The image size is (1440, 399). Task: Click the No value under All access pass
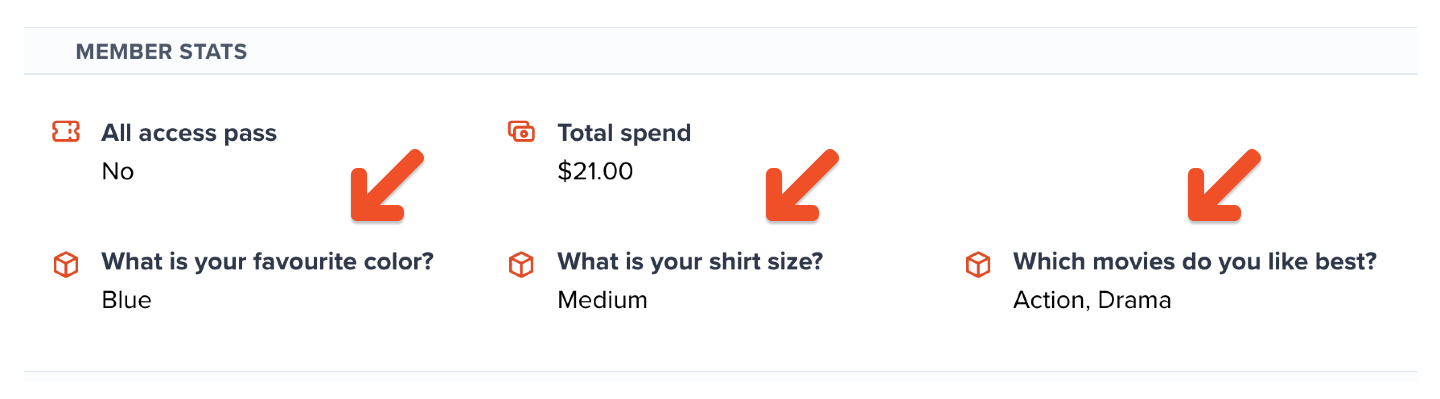coord(117,171)
